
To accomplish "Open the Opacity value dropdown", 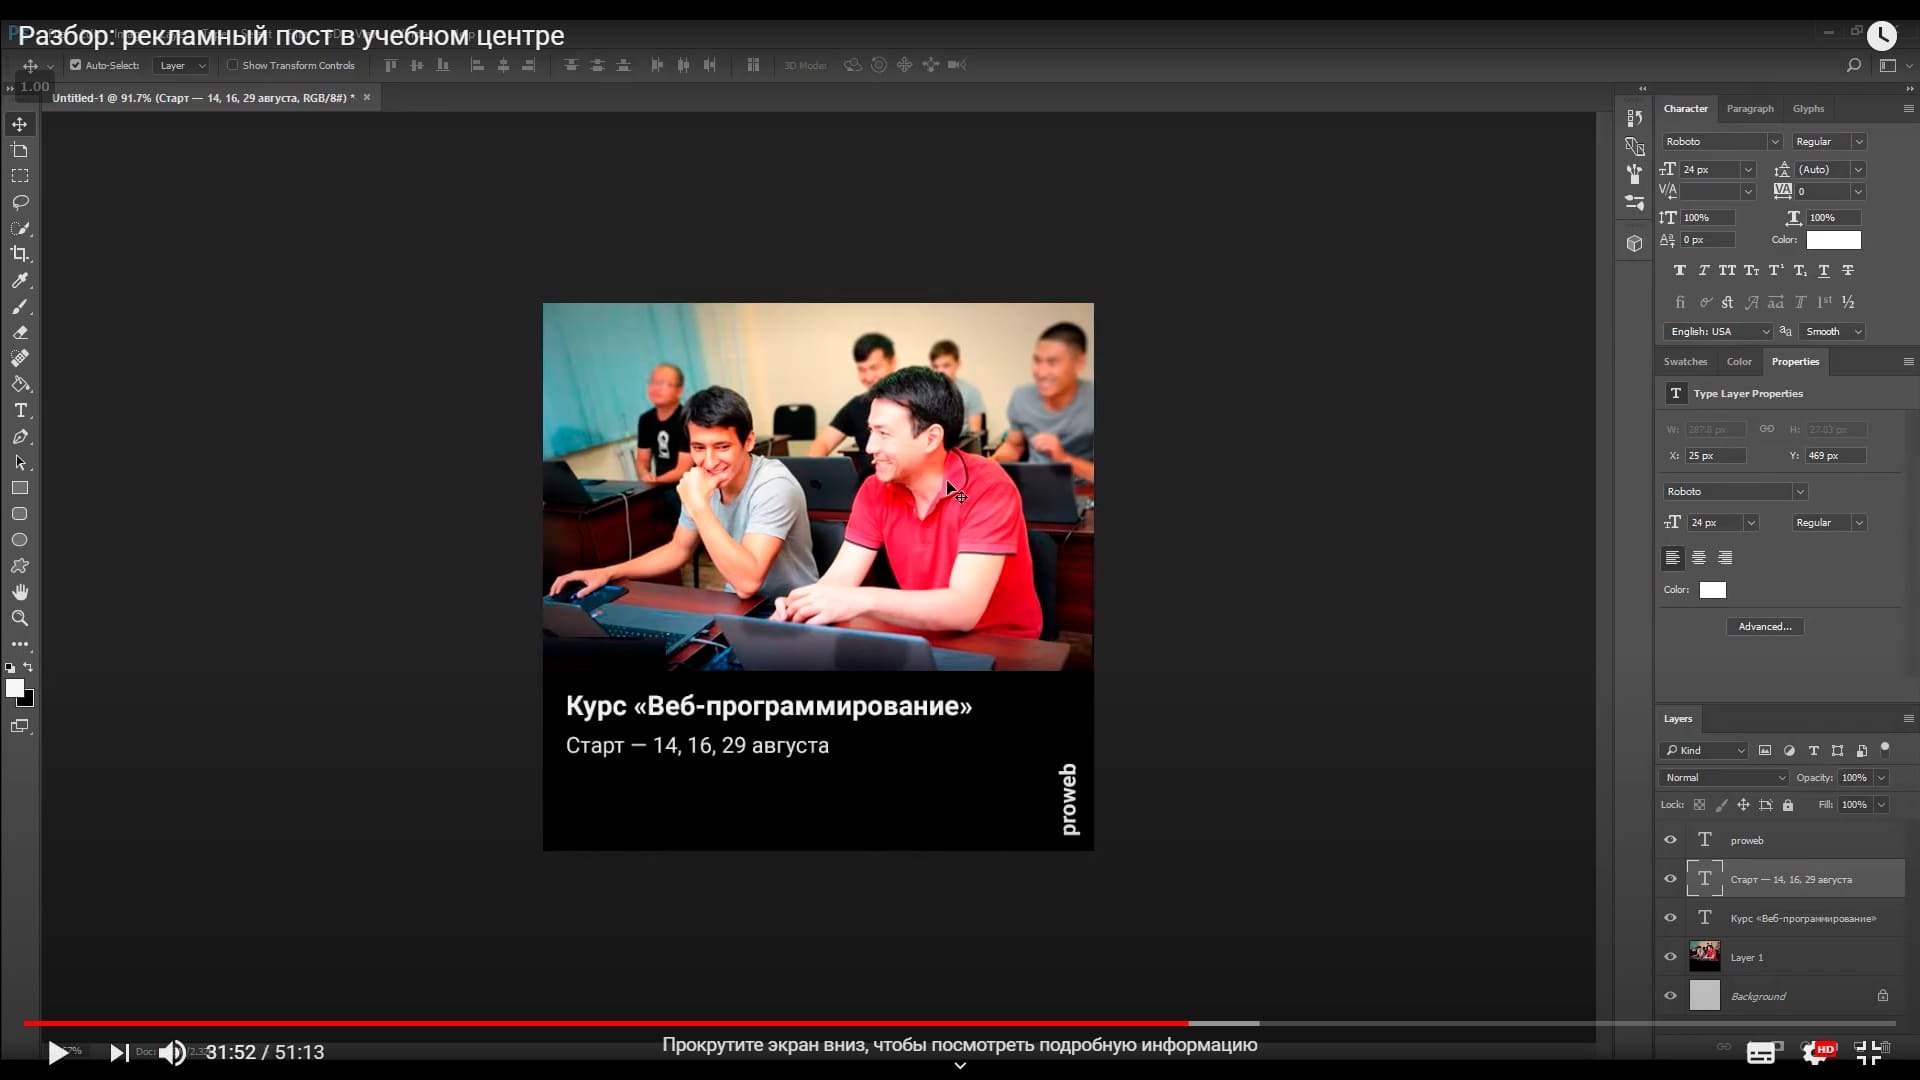I will (1881, 778).
